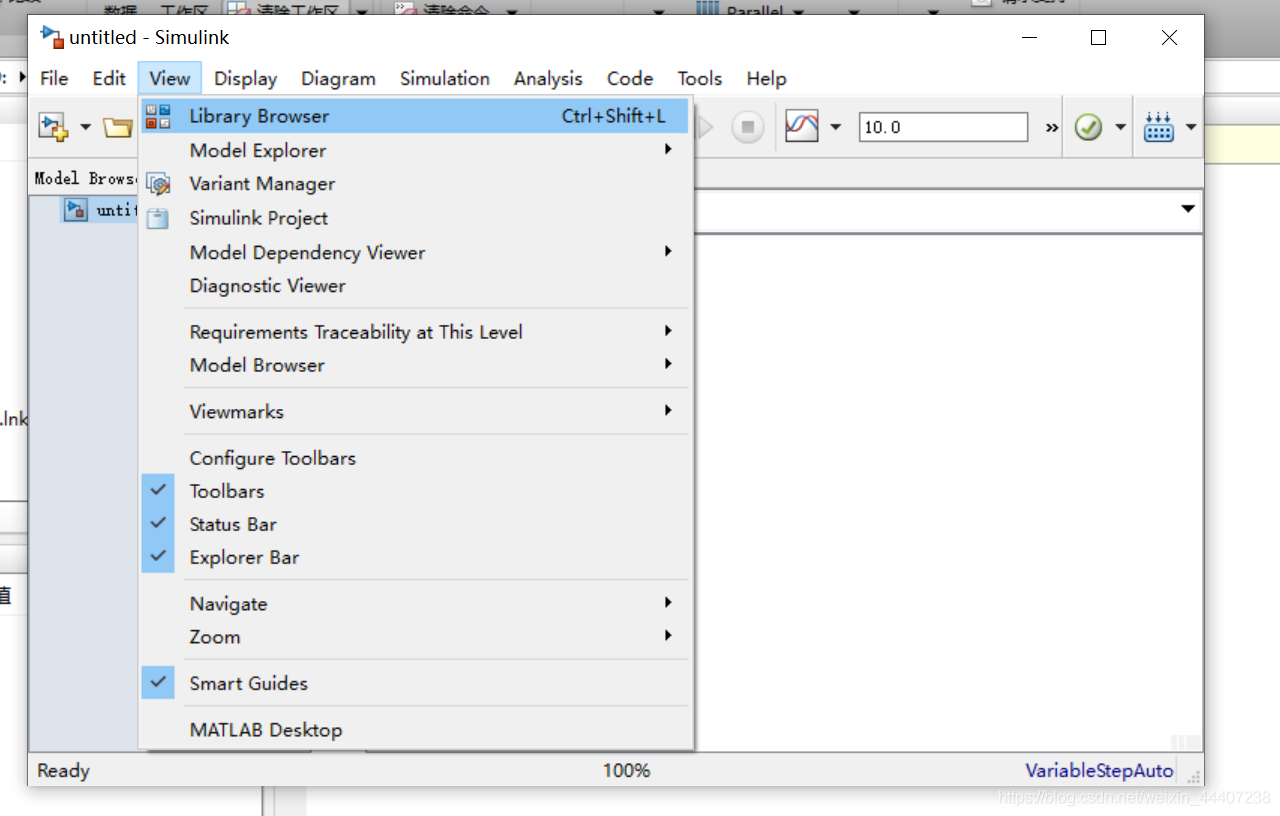Expand the Model Explorer submenu

point(415,150)
